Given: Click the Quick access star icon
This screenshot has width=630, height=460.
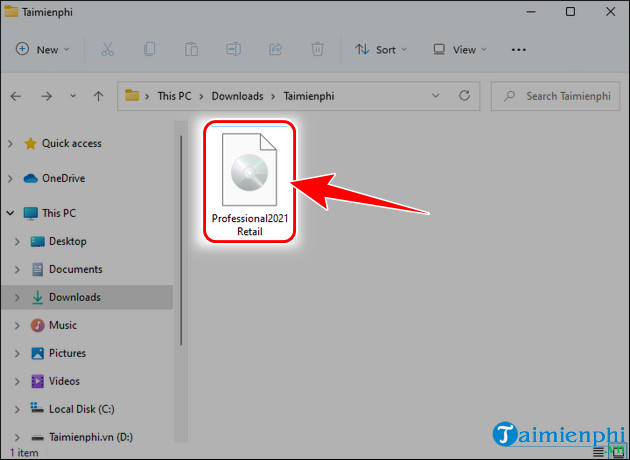Looking at the screenshot, I should [31, 143].
